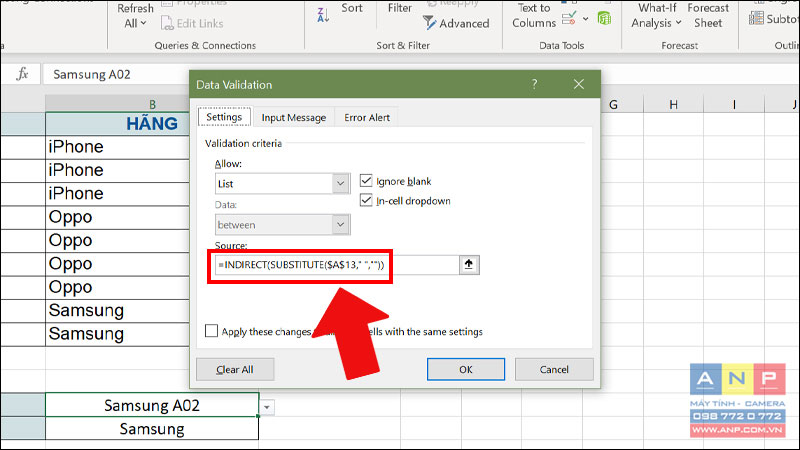This screenshot has width=800, height=450.
Task: Expand the Data Validation ribbon dropdown arrow
Action: pyautogui.click(x=585, y=19)
